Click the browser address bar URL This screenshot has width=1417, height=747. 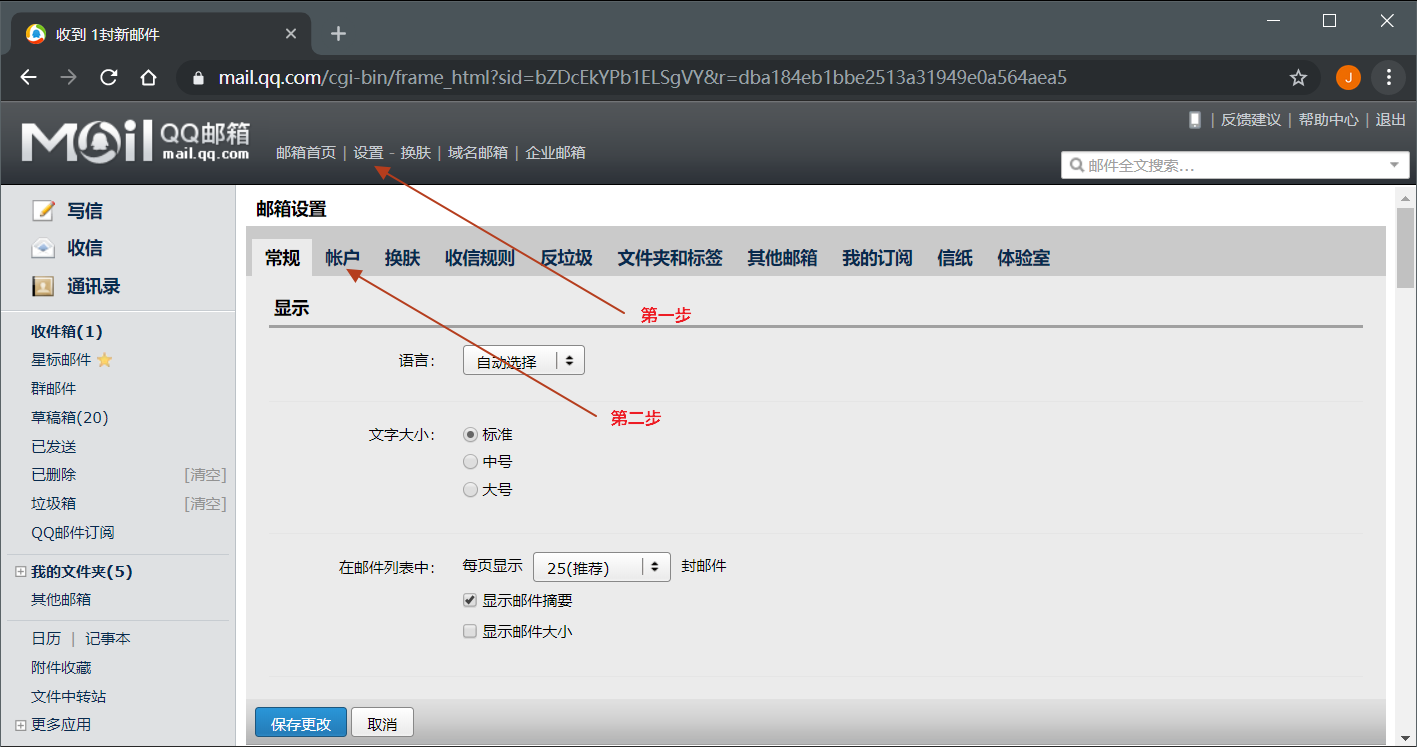(643, 77)
